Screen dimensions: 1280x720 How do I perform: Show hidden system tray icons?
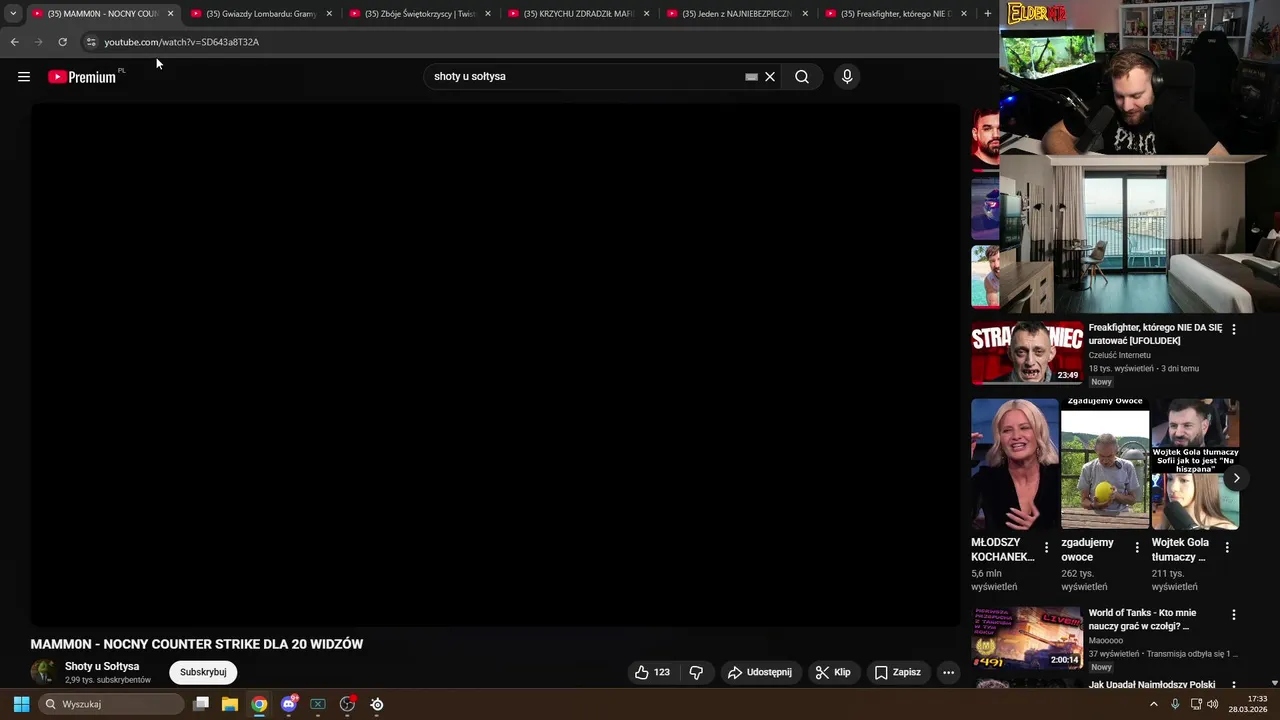pos(1154,704)
